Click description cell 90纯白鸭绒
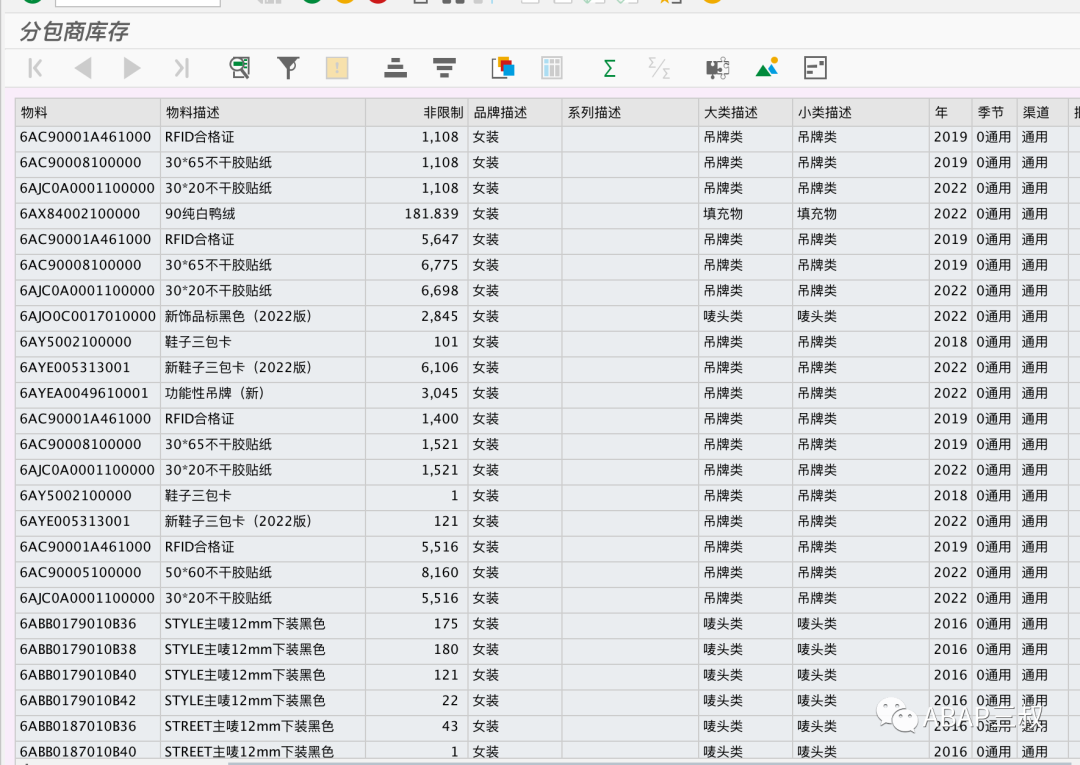This screenshot has height=765, width=1080. 263,214
